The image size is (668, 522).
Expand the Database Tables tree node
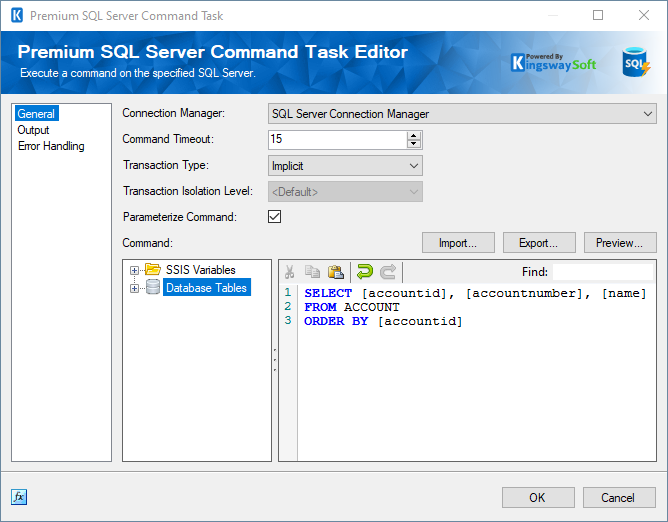(134, 288)
